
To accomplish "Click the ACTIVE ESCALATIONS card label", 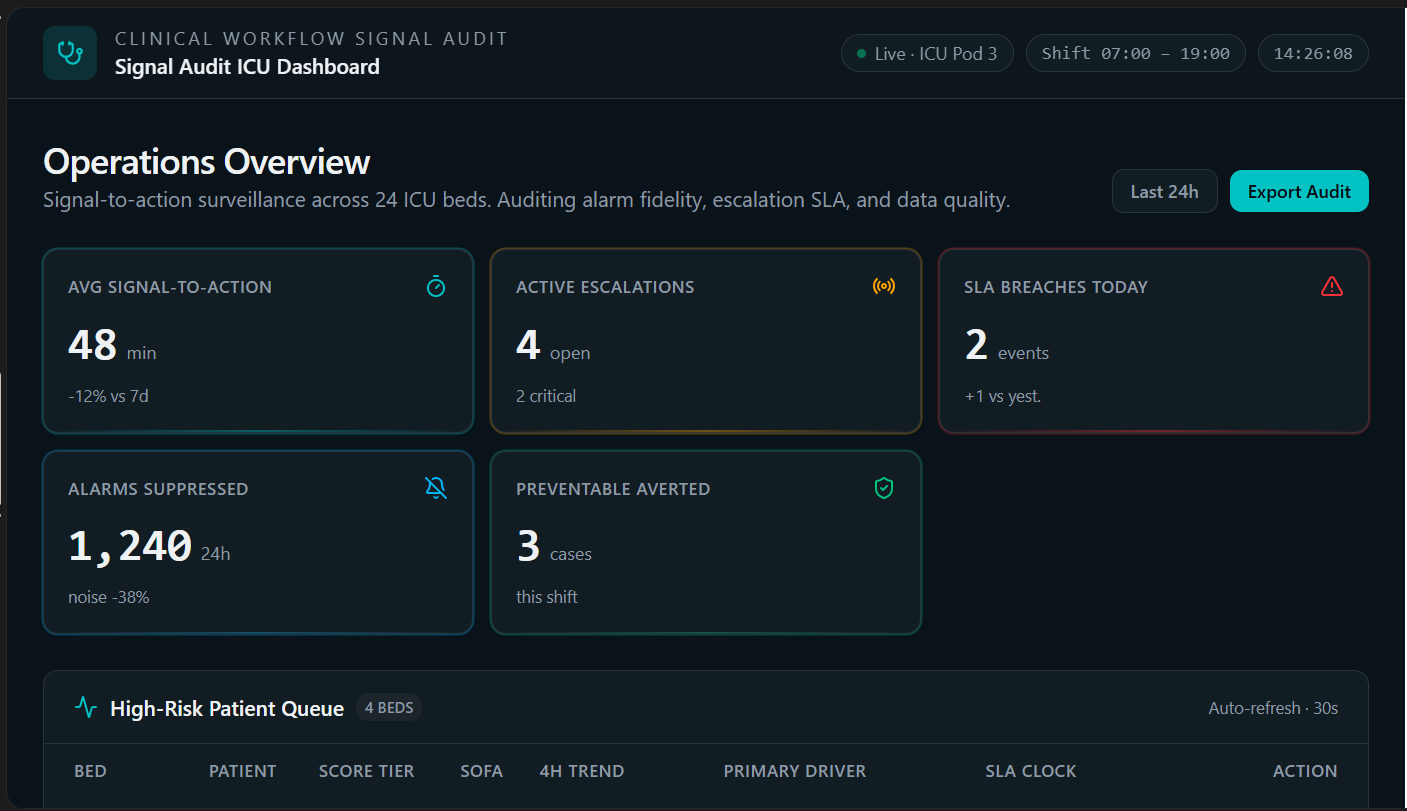I will (x=605, y=287).
